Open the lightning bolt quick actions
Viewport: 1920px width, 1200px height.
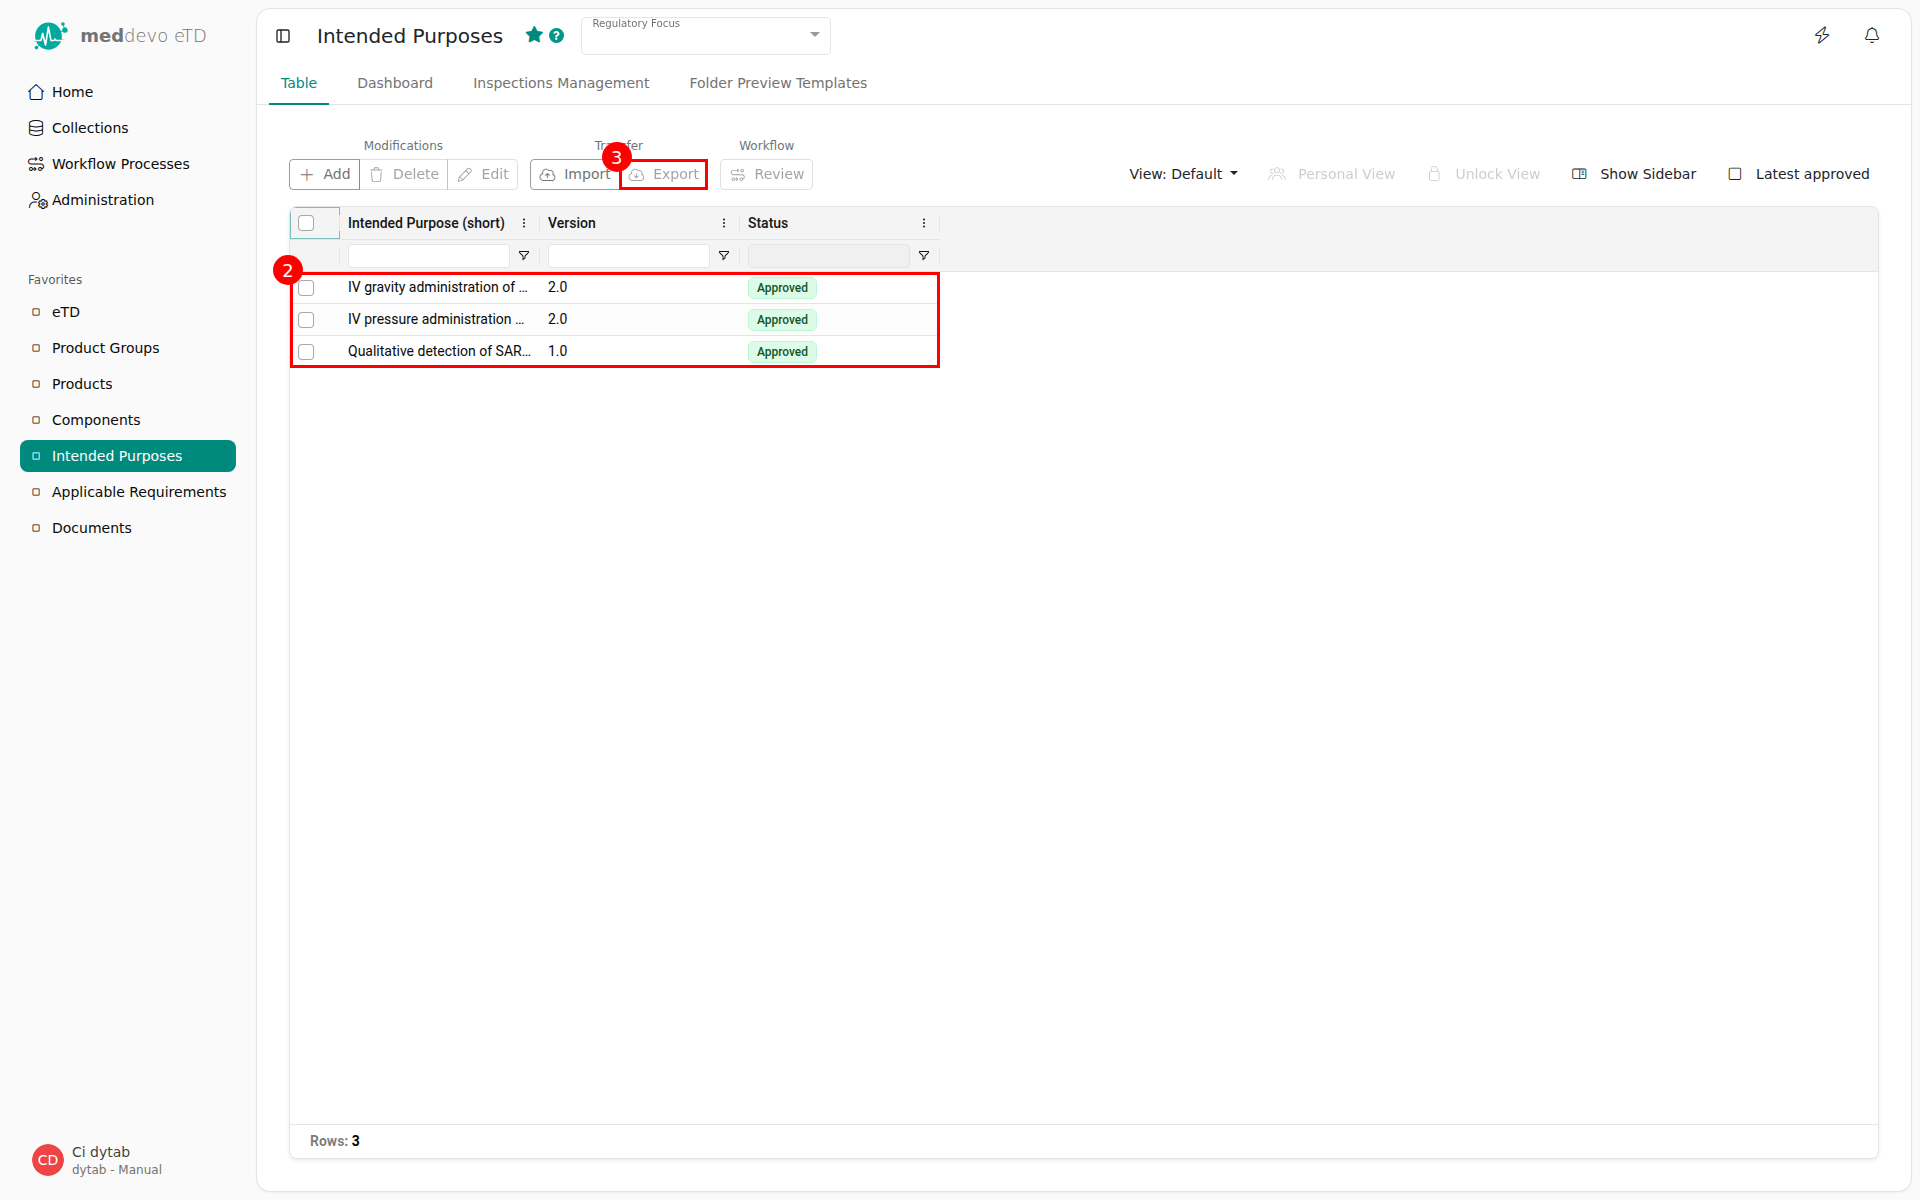(x=1822, y=36)
